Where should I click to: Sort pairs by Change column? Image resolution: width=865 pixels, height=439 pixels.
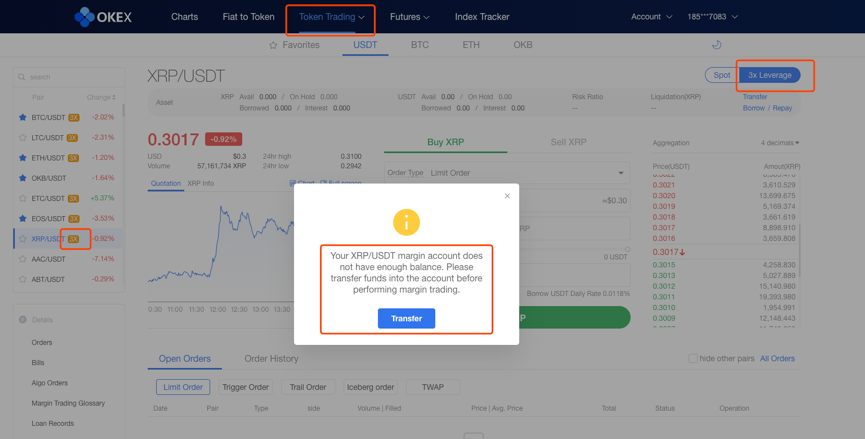(x=101, y=98)
